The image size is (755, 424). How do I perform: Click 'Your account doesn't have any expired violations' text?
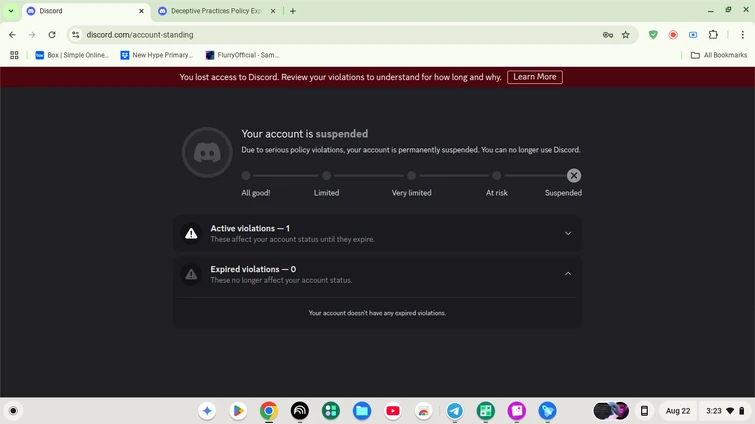click(377, 313)
